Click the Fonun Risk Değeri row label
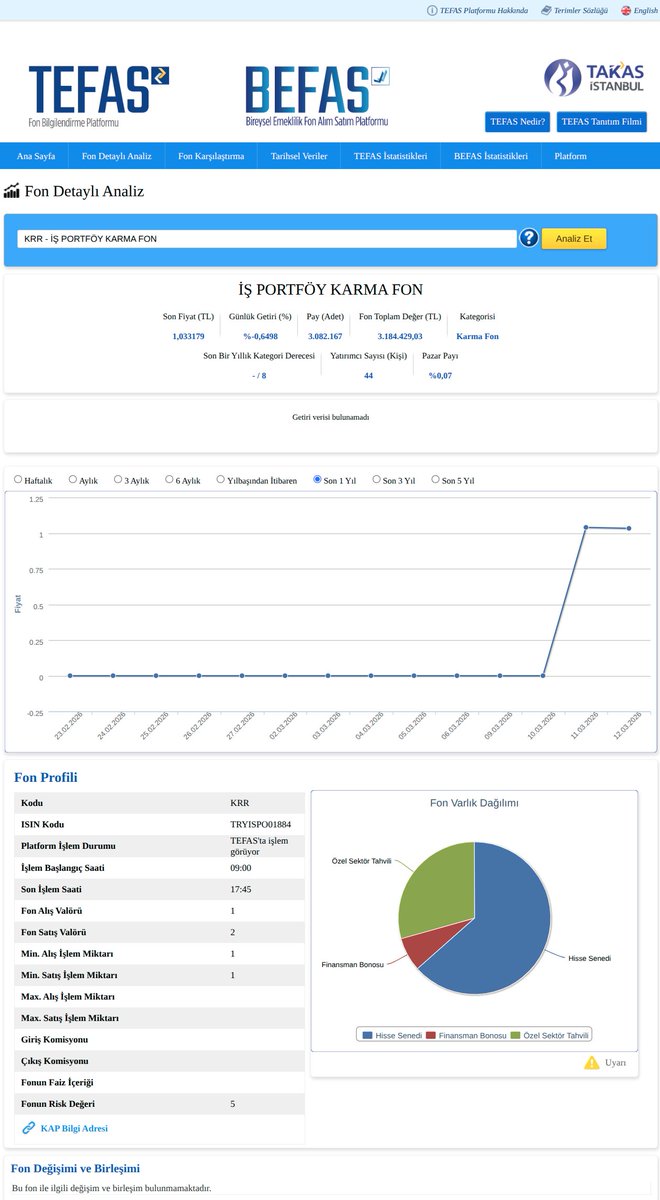This screenshot has width=660, height=1200. tap(59, 1104)
